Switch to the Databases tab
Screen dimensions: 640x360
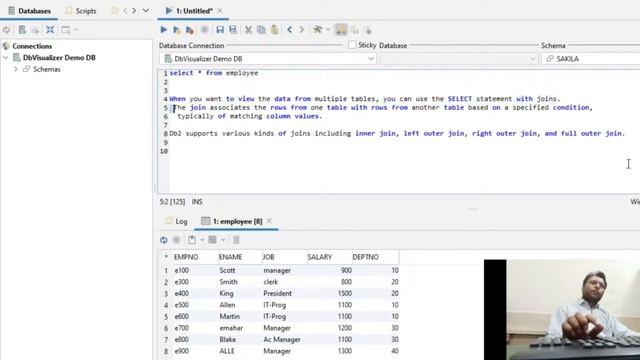pyautogui.click(x=29, y=11)
